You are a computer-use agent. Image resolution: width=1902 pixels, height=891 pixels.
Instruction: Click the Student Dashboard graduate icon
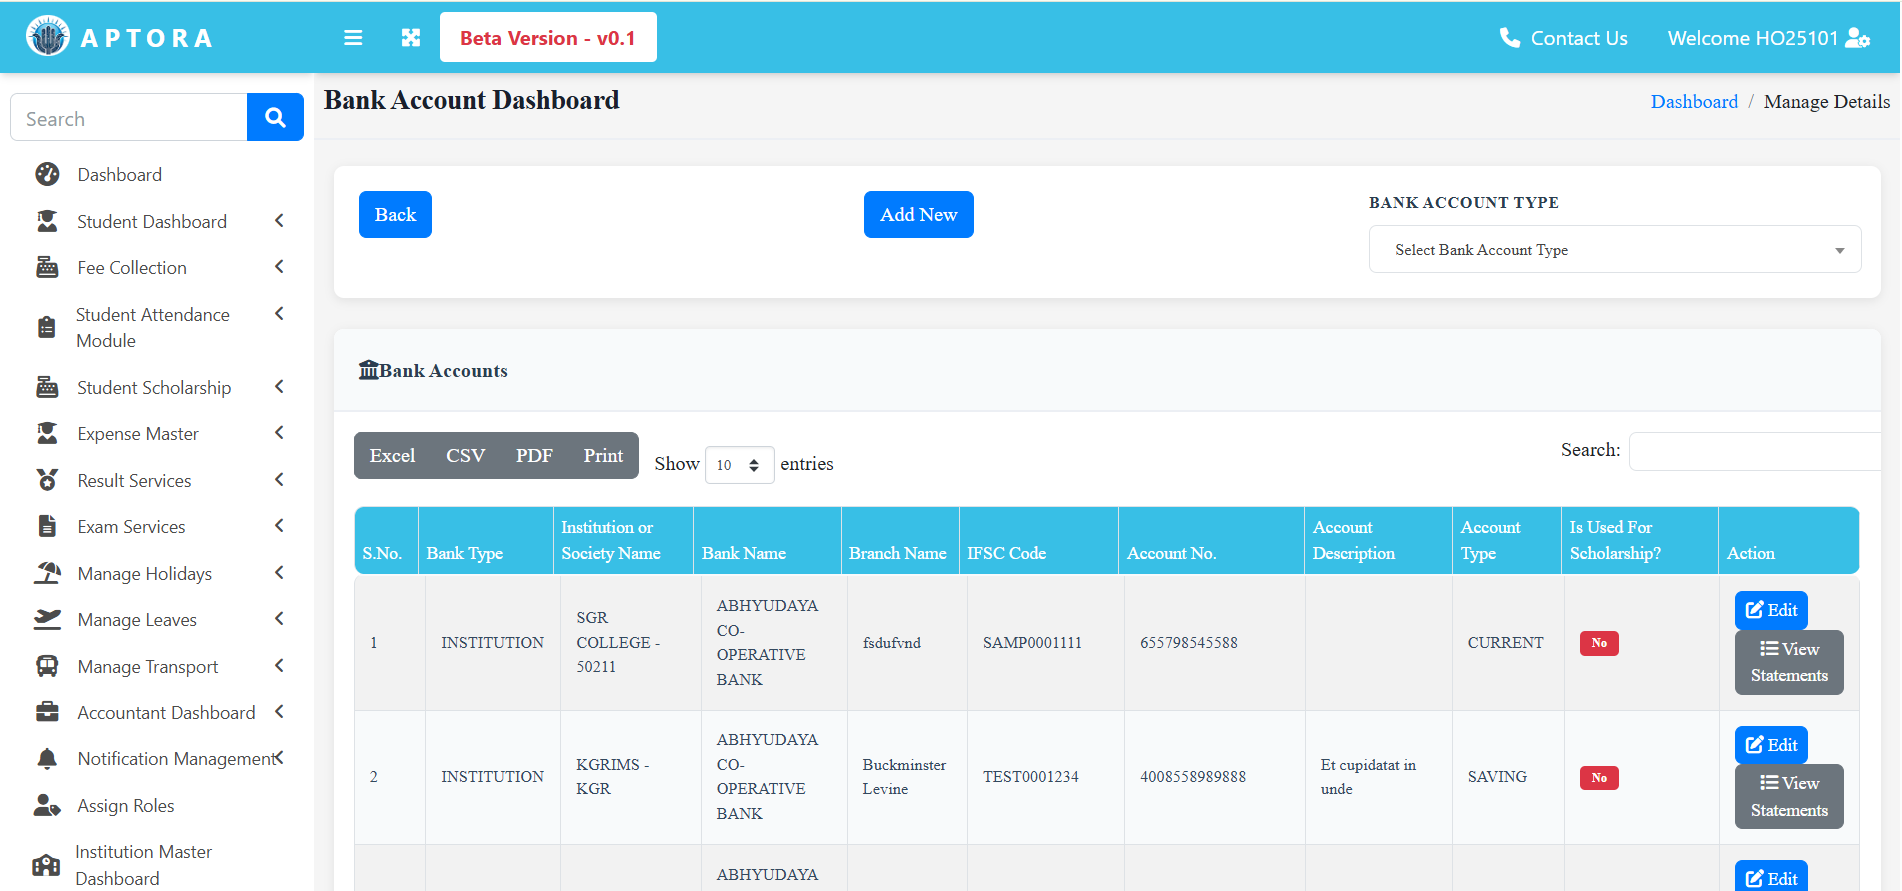tap(47, 221)
